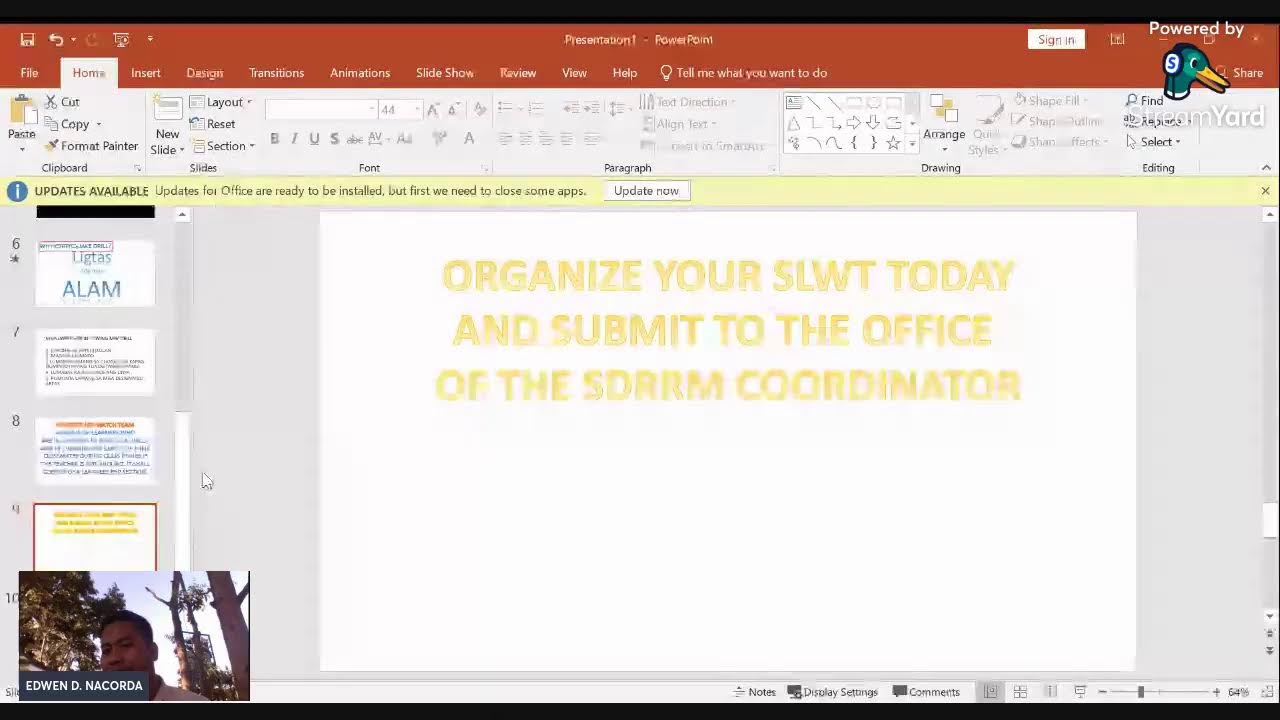
Task: Increase the font size
Action: [433, 109]
